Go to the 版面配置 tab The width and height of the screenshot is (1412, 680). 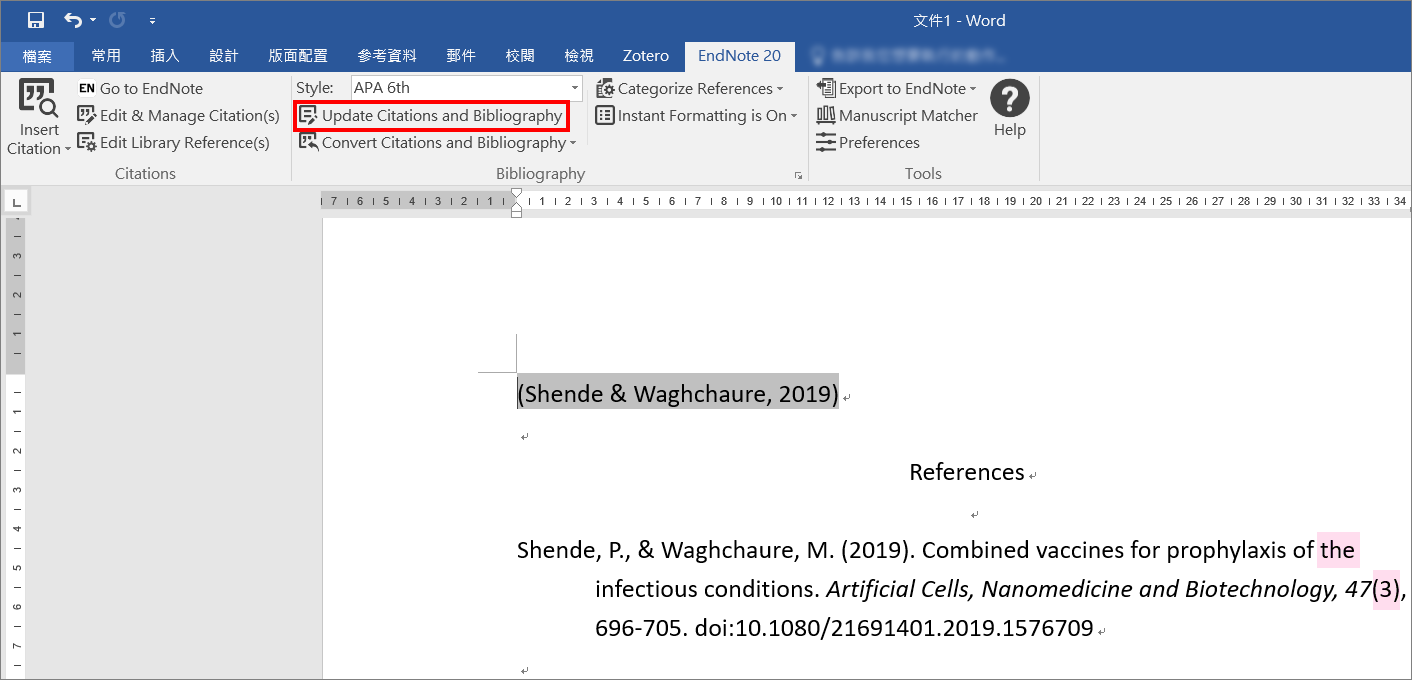pos(298,56)
